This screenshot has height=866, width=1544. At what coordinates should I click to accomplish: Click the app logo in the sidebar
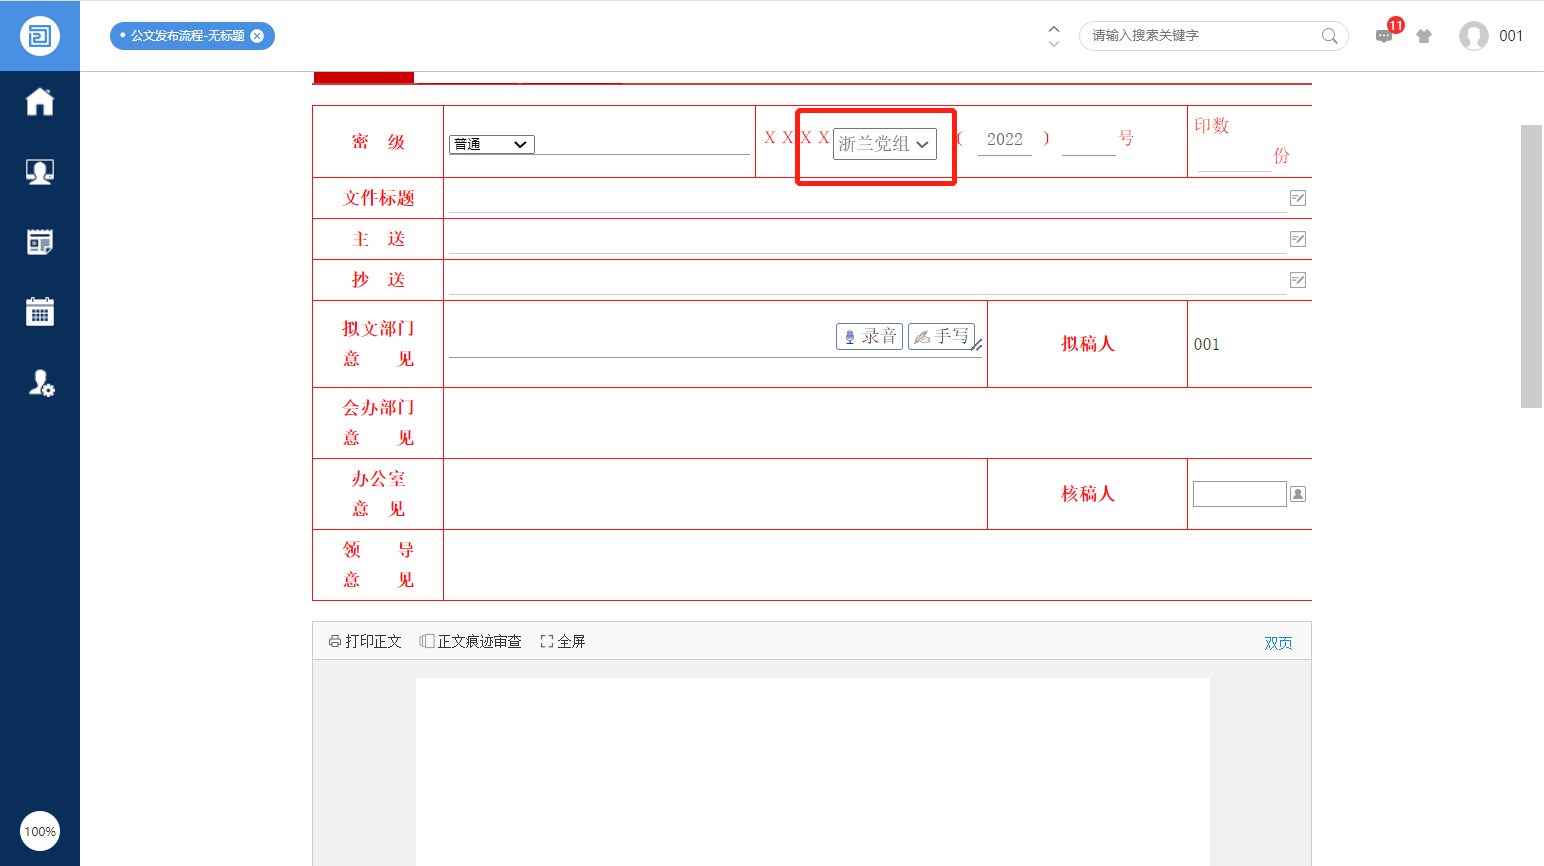pos(40,36)
